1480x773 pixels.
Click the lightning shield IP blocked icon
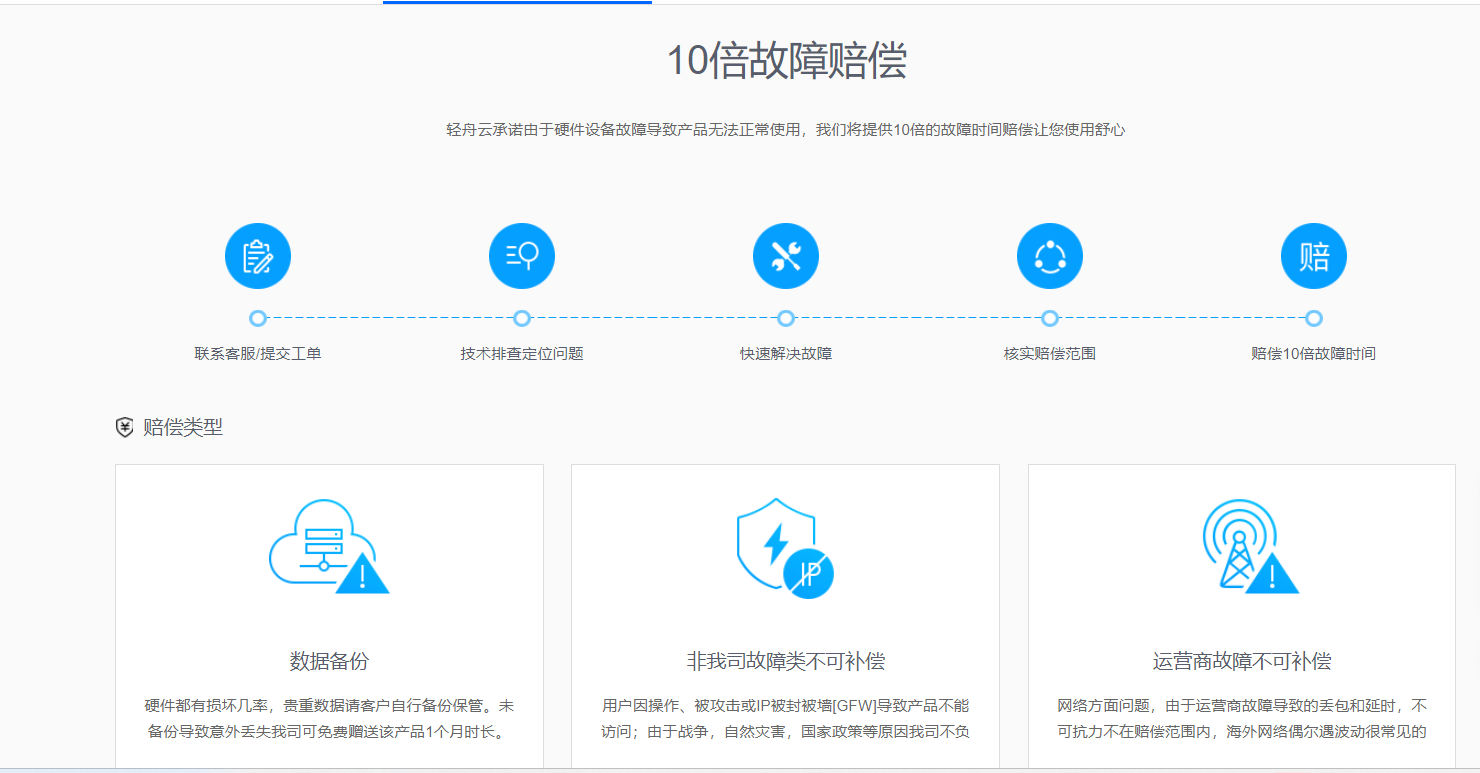[785, 548]
